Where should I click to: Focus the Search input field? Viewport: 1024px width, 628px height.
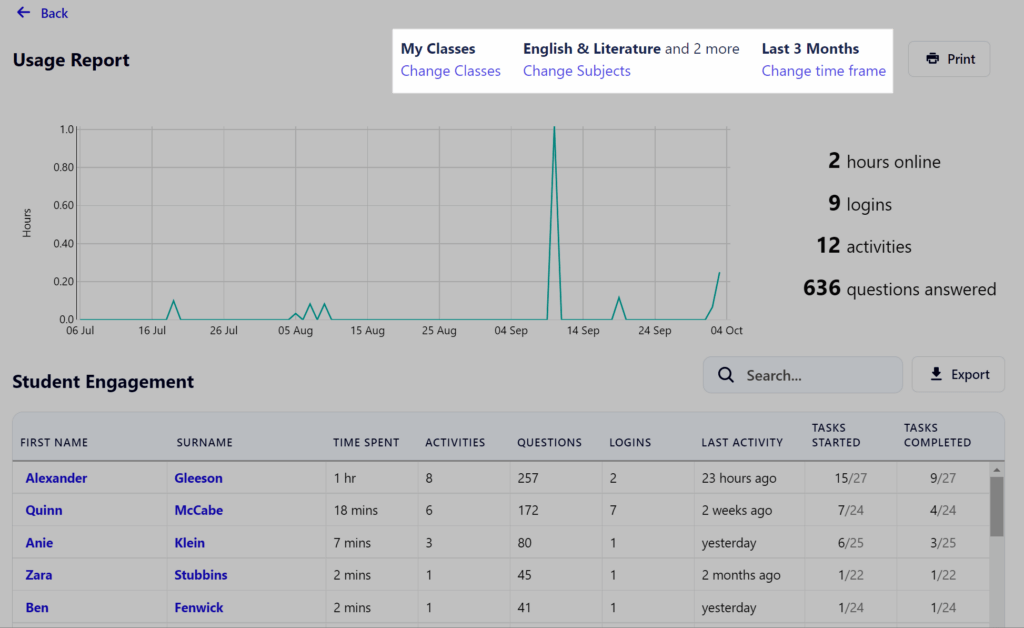click(803, 375)
